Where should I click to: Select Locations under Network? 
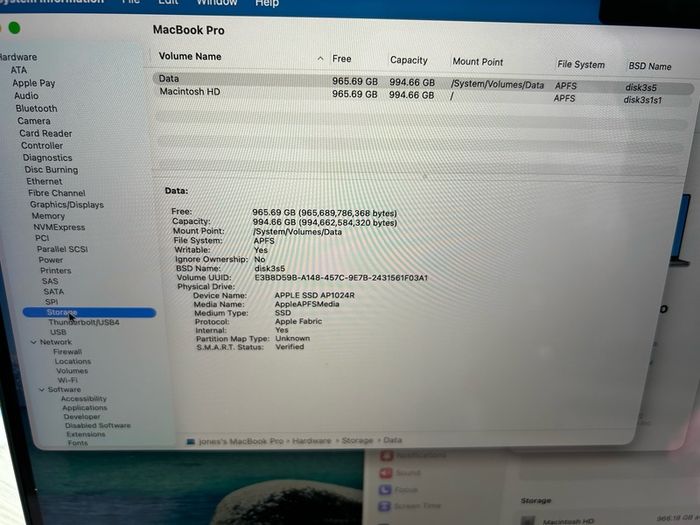(73, 361)
